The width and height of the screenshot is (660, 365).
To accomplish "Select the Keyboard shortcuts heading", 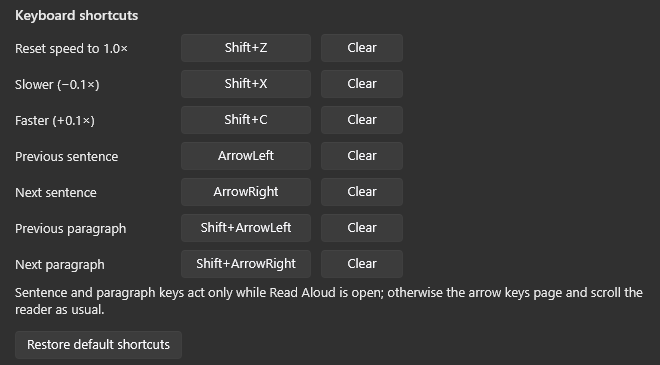I will (77, 16).
